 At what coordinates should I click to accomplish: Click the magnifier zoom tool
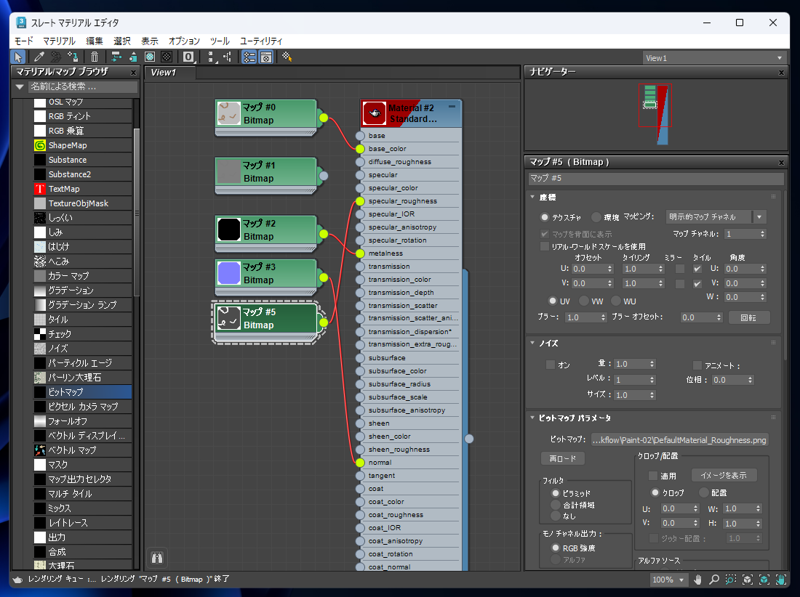(x=715, y=580)
